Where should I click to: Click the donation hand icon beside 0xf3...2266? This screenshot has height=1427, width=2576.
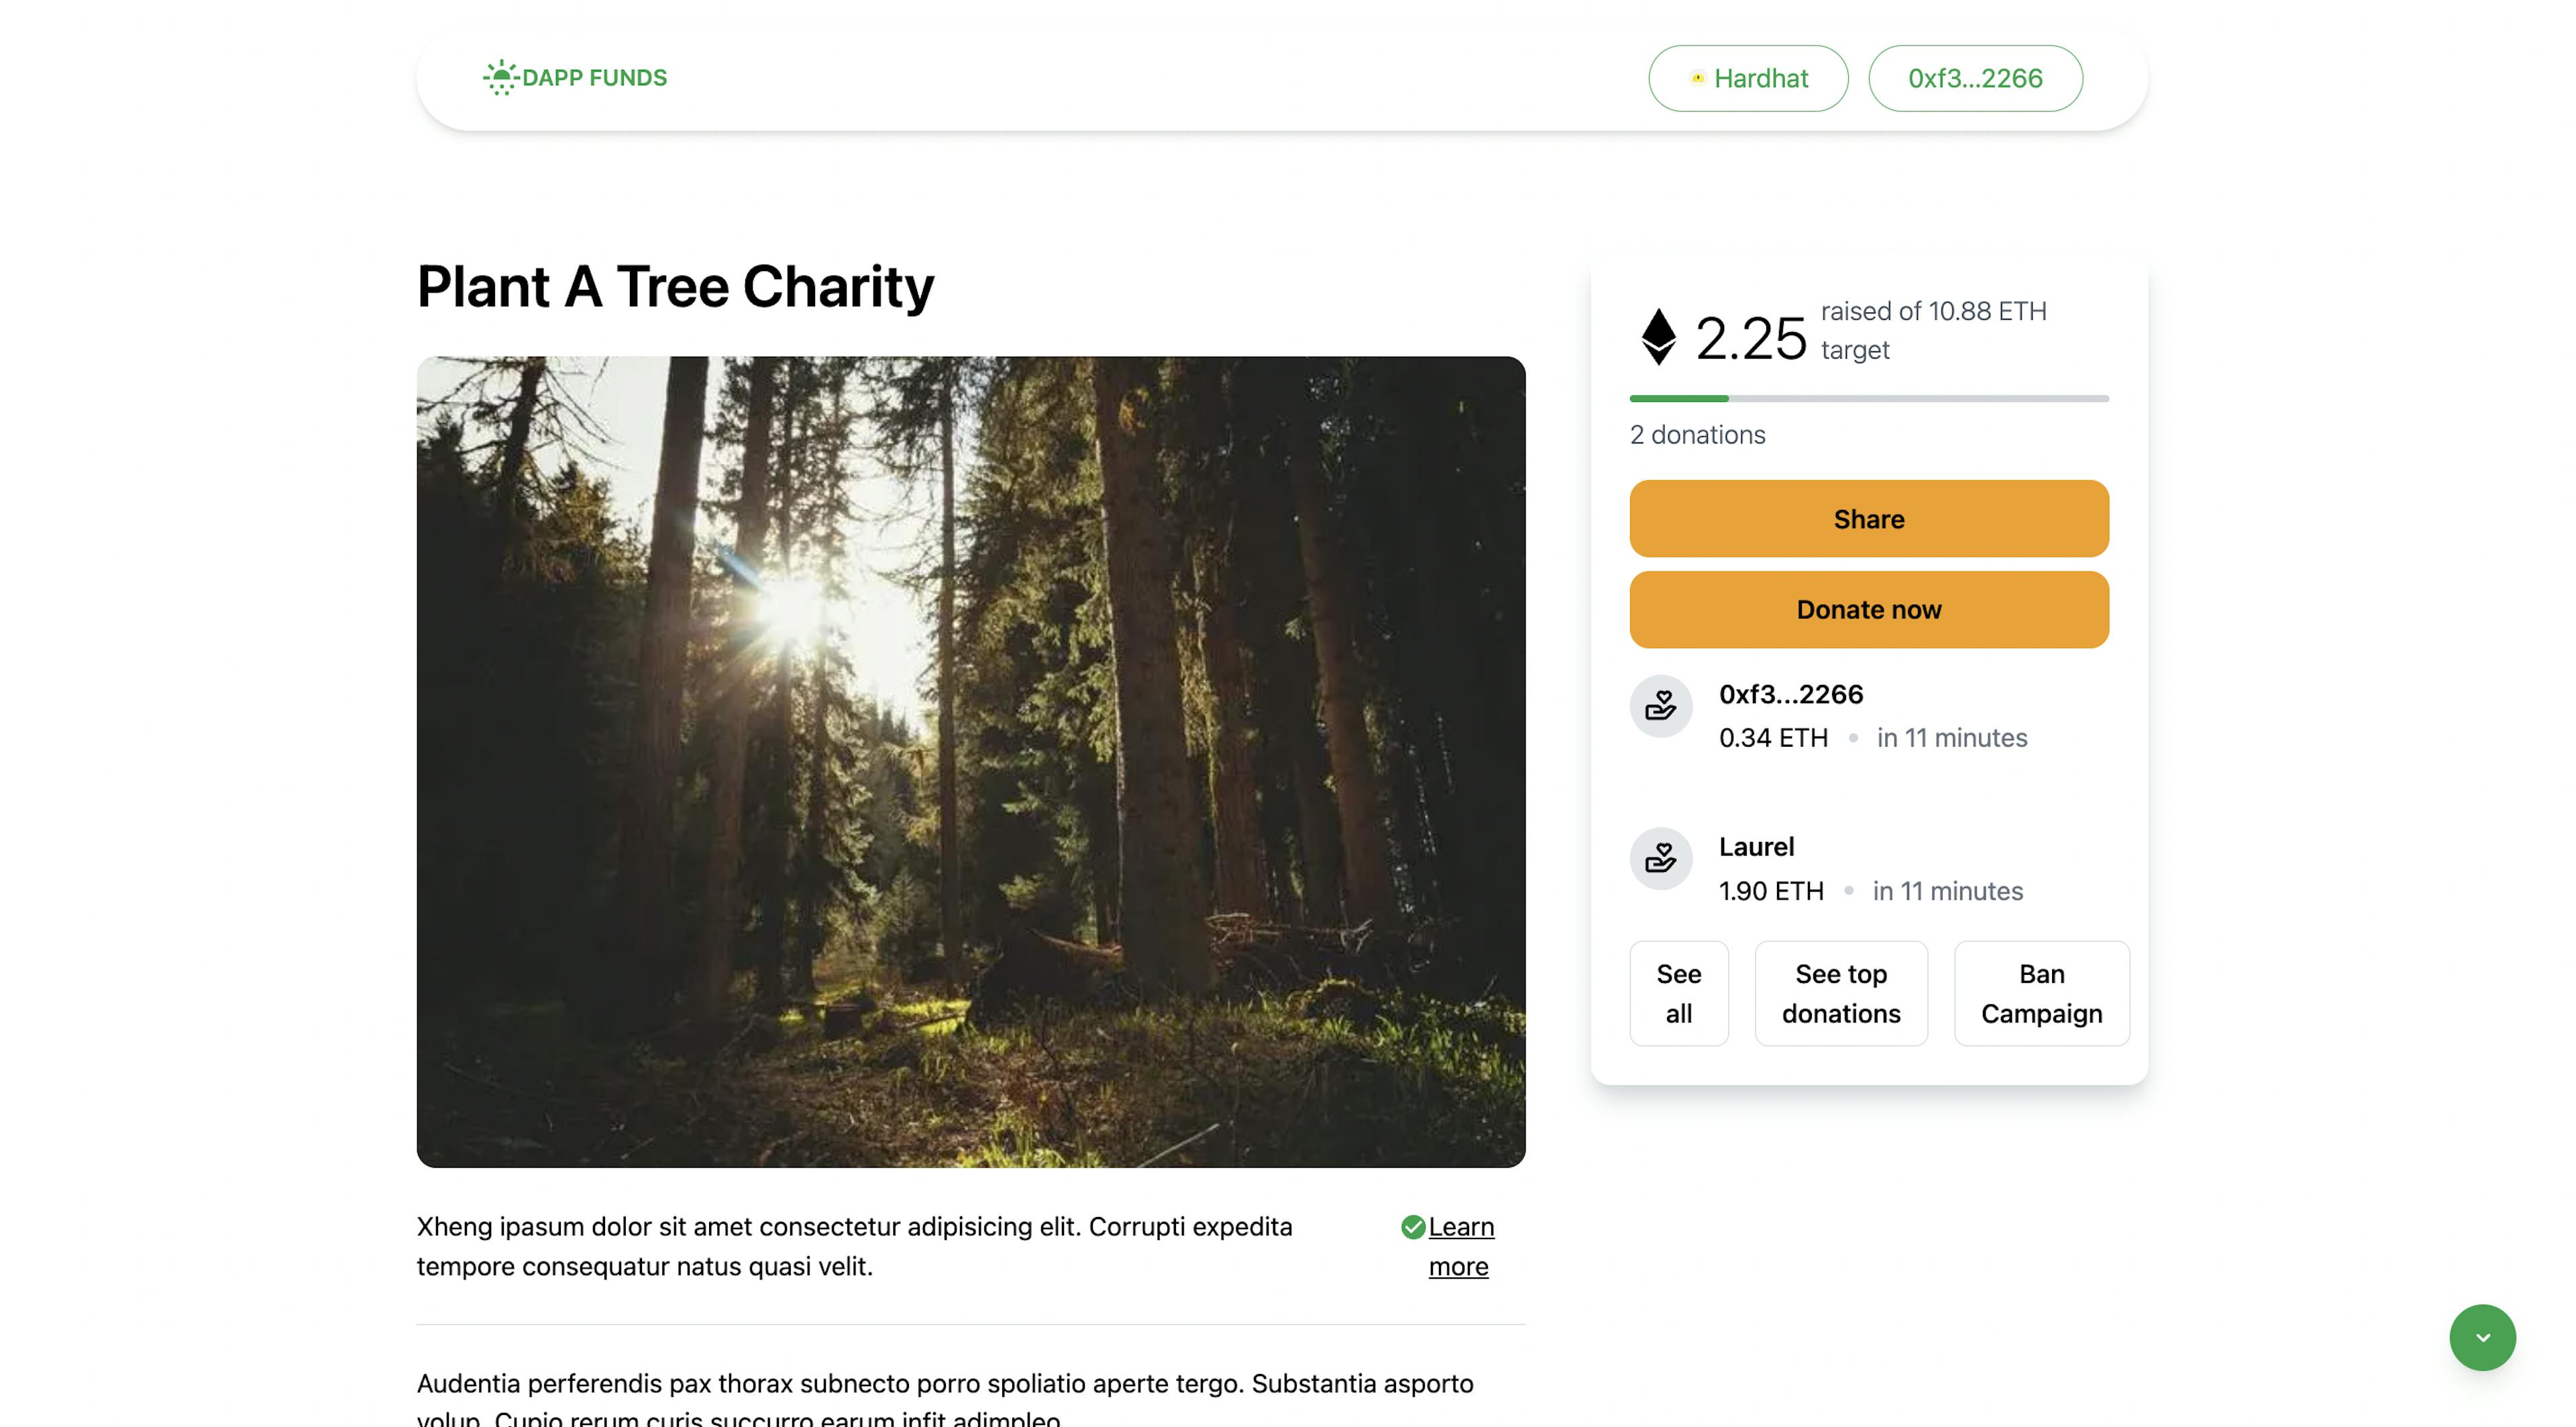tap(1660, 706)
